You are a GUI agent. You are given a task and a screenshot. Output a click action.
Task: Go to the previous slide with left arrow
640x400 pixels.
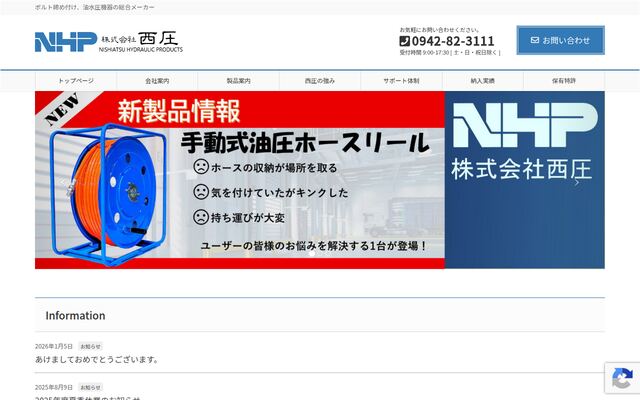click(62, 182)
